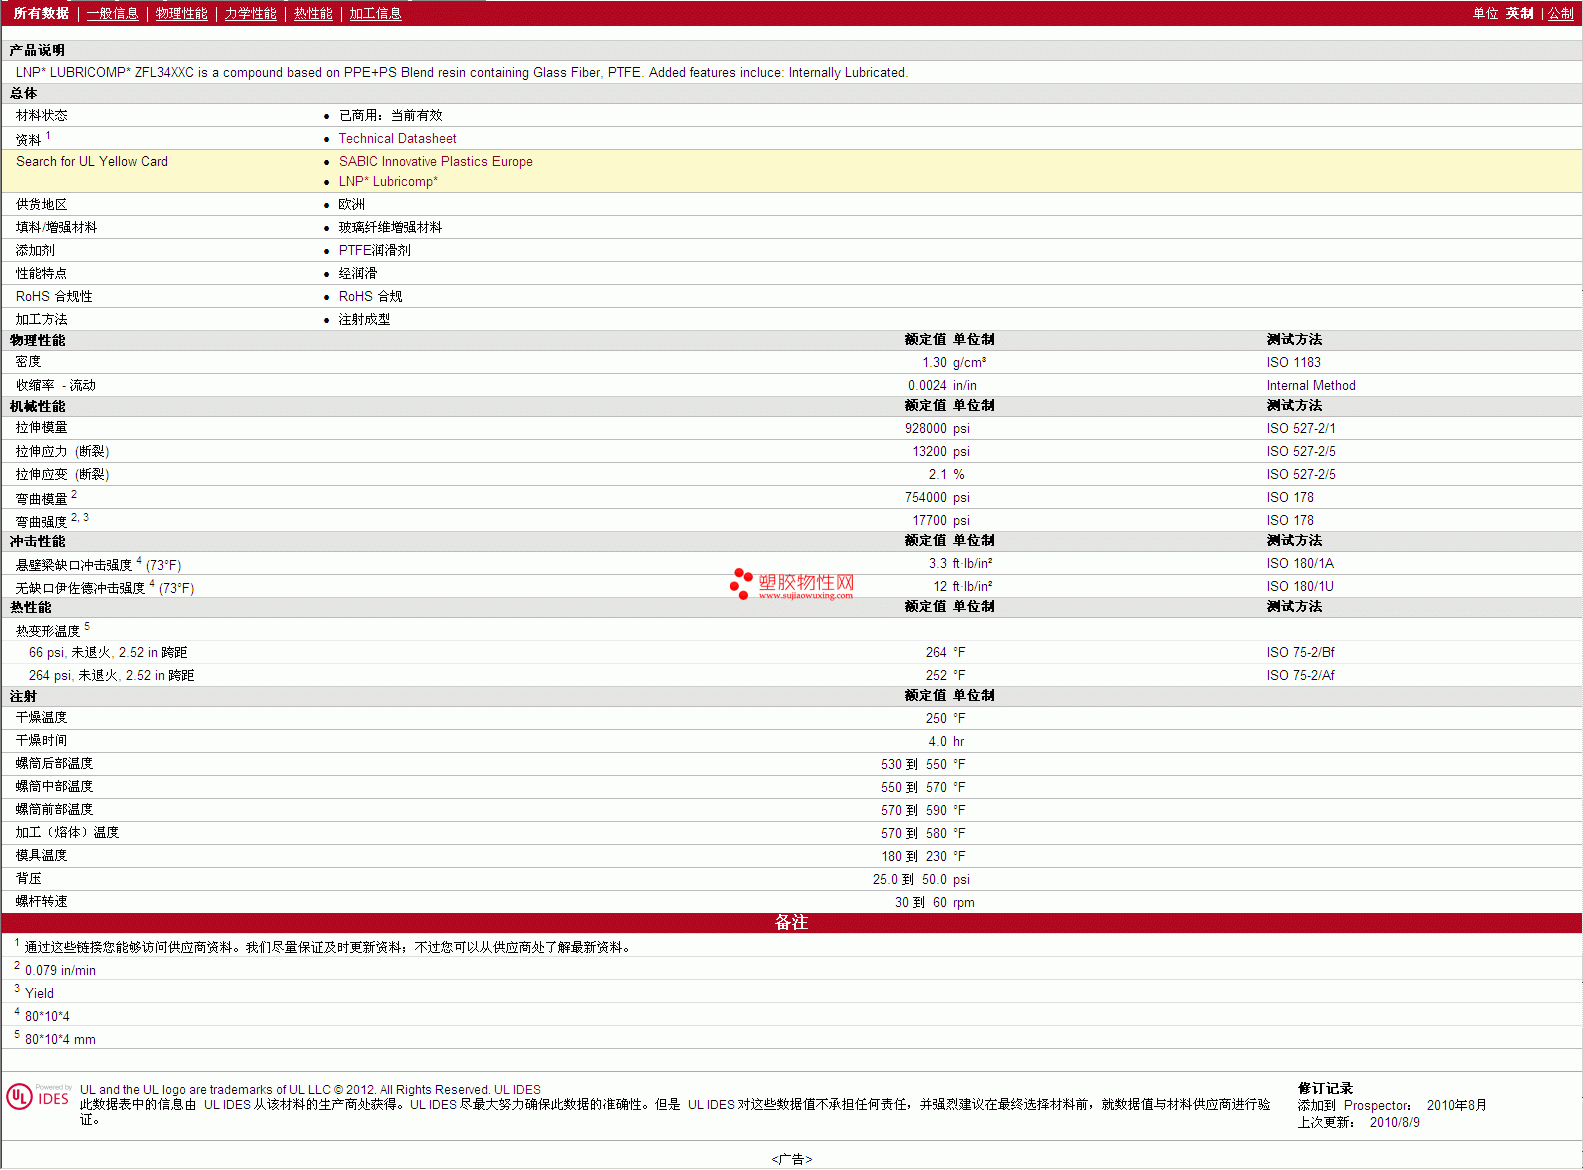Click ISO 1183 test method
1583x1170 pixels.
pos(1293,363)
